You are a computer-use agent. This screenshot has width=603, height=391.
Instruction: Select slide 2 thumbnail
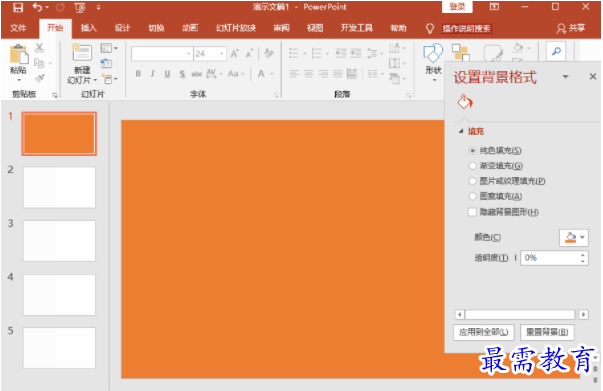(x=59, y=187)
